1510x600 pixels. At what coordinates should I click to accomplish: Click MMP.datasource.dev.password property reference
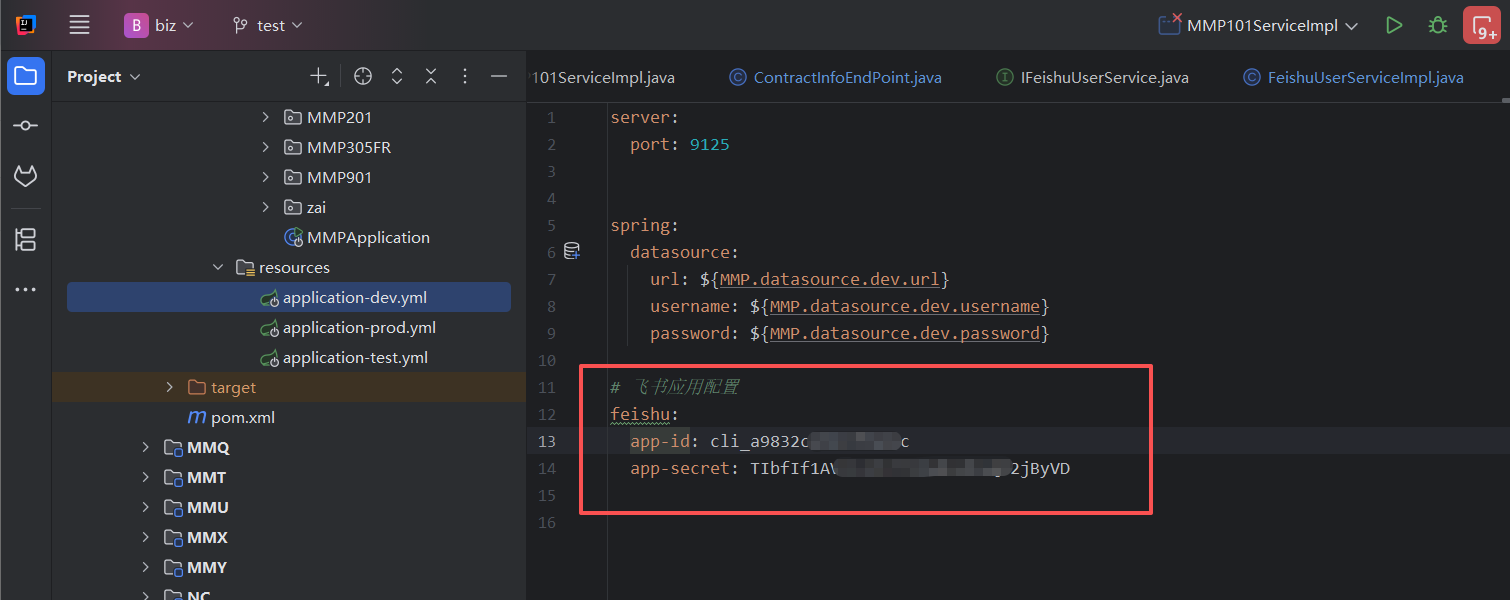point(905,333)
